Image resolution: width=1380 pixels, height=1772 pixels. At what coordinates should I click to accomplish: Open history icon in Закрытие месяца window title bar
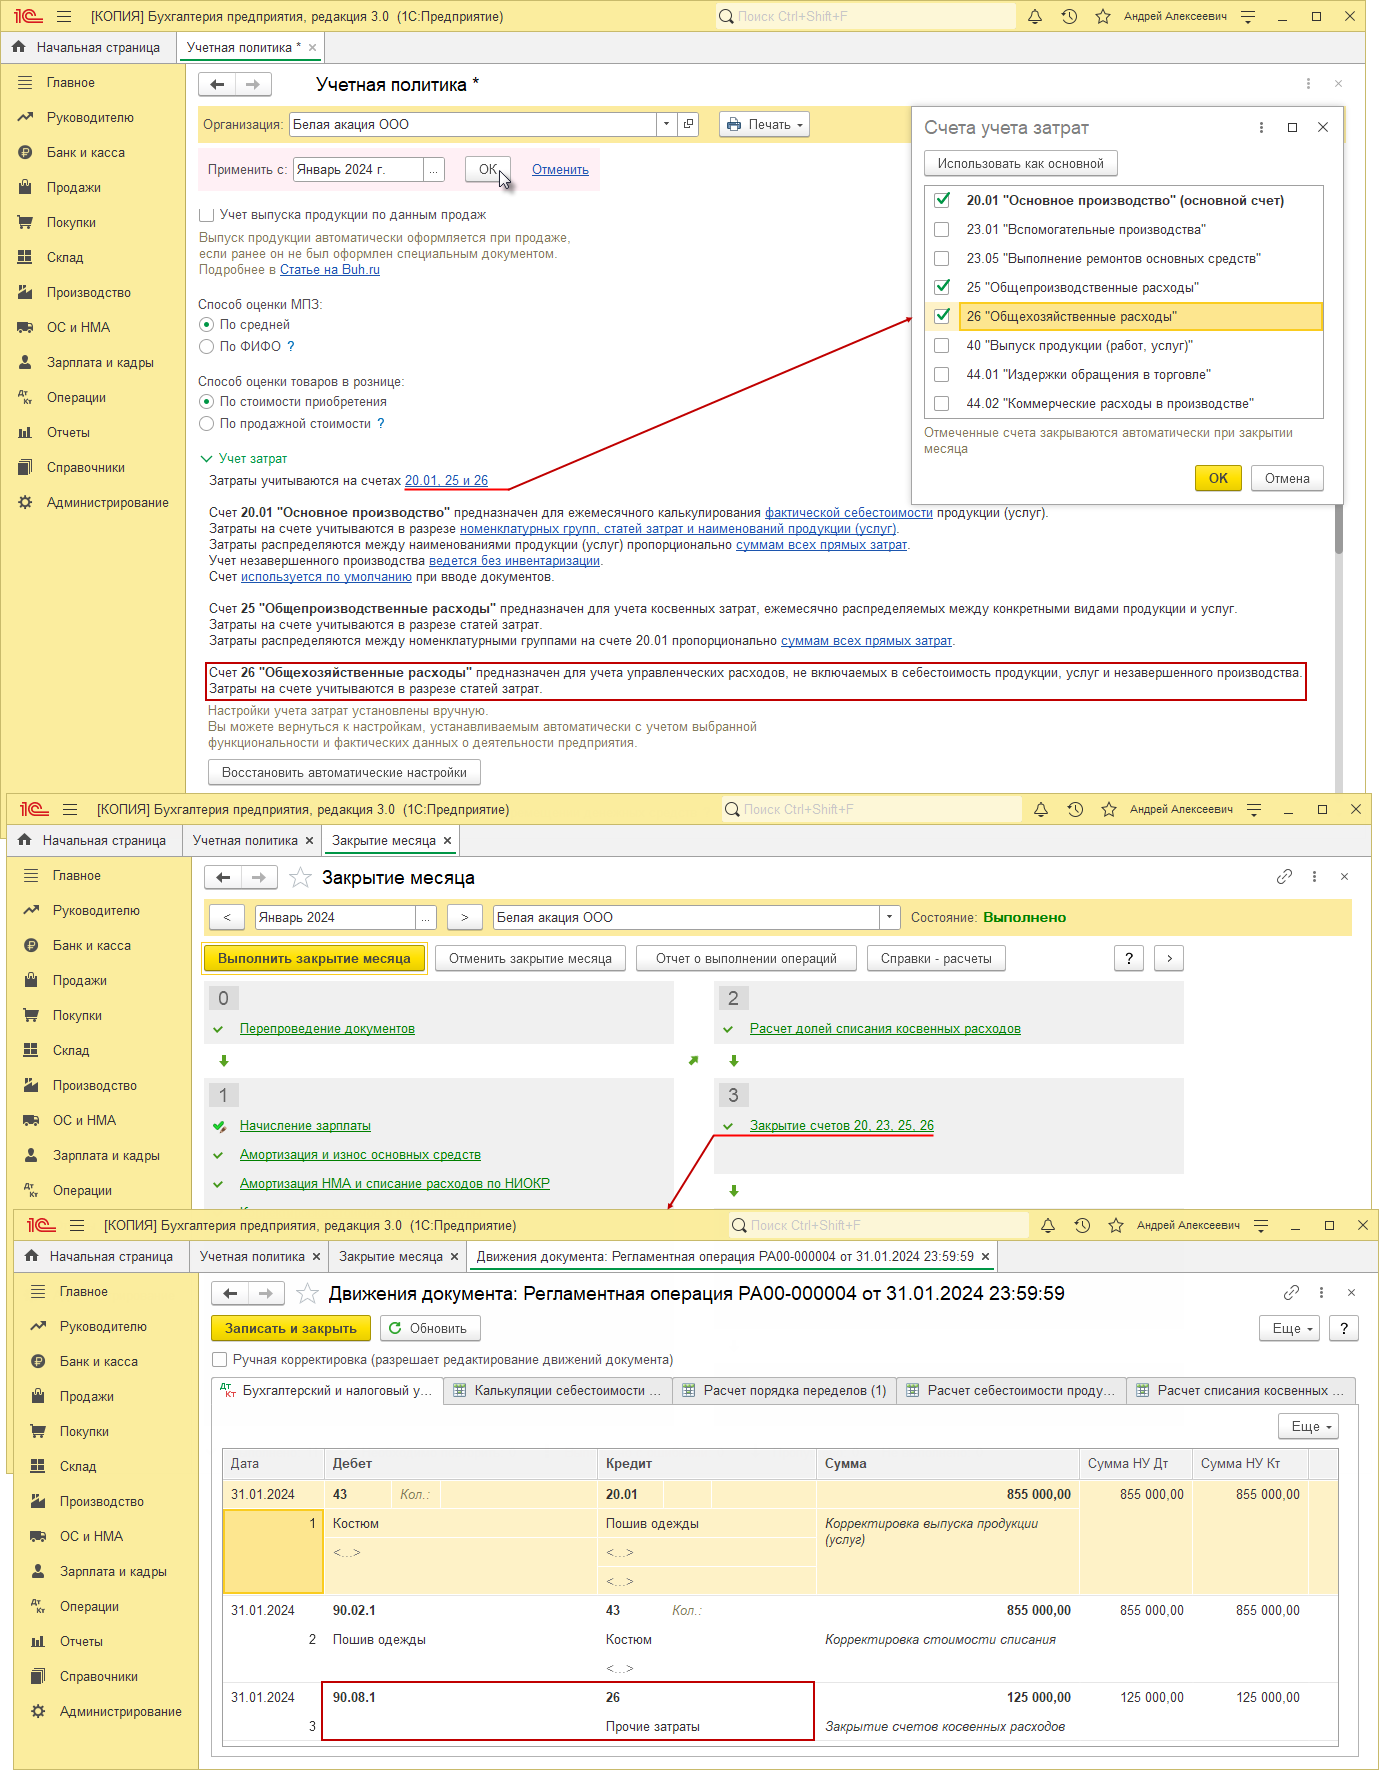[x=1075, y=810]
